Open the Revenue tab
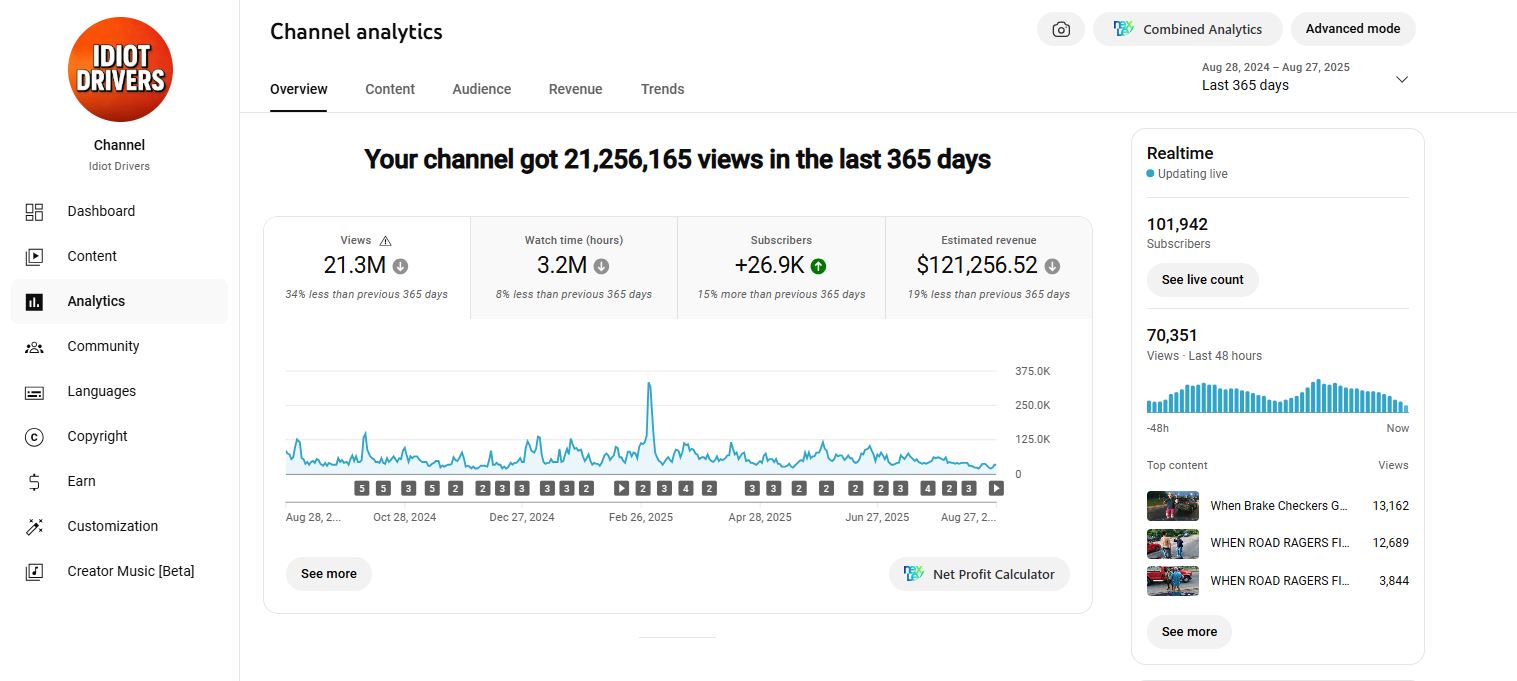This screenshot has height=681, width=1517. [x=575, y=89]
